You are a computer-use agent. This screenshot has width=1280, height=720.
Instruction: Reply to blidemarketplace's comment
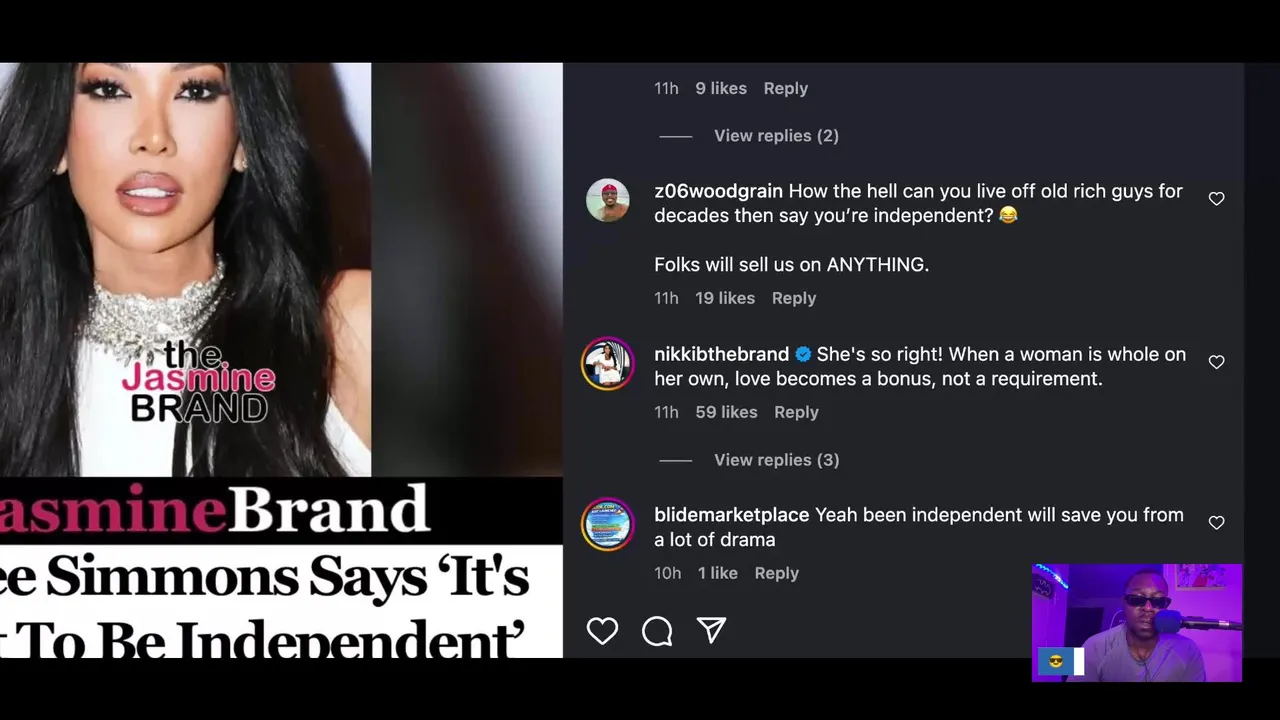(776, 573)
